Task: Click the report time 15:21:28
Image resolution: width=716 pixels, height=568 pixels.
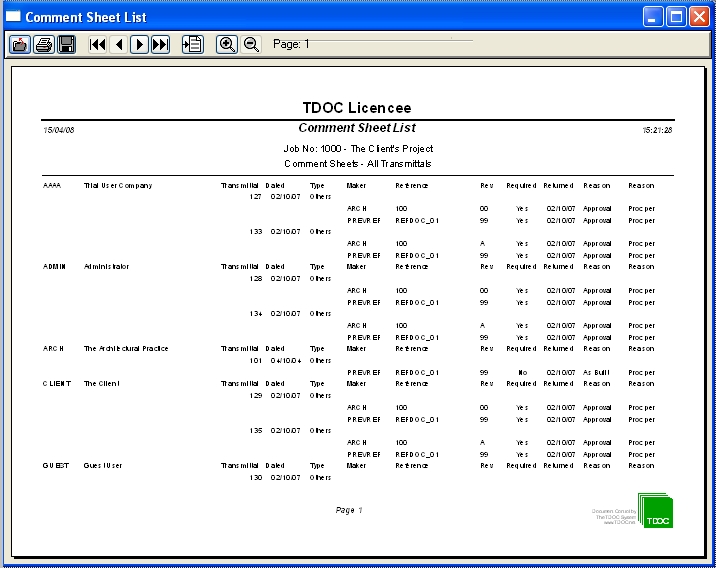Action: click(x=657, y=130)
